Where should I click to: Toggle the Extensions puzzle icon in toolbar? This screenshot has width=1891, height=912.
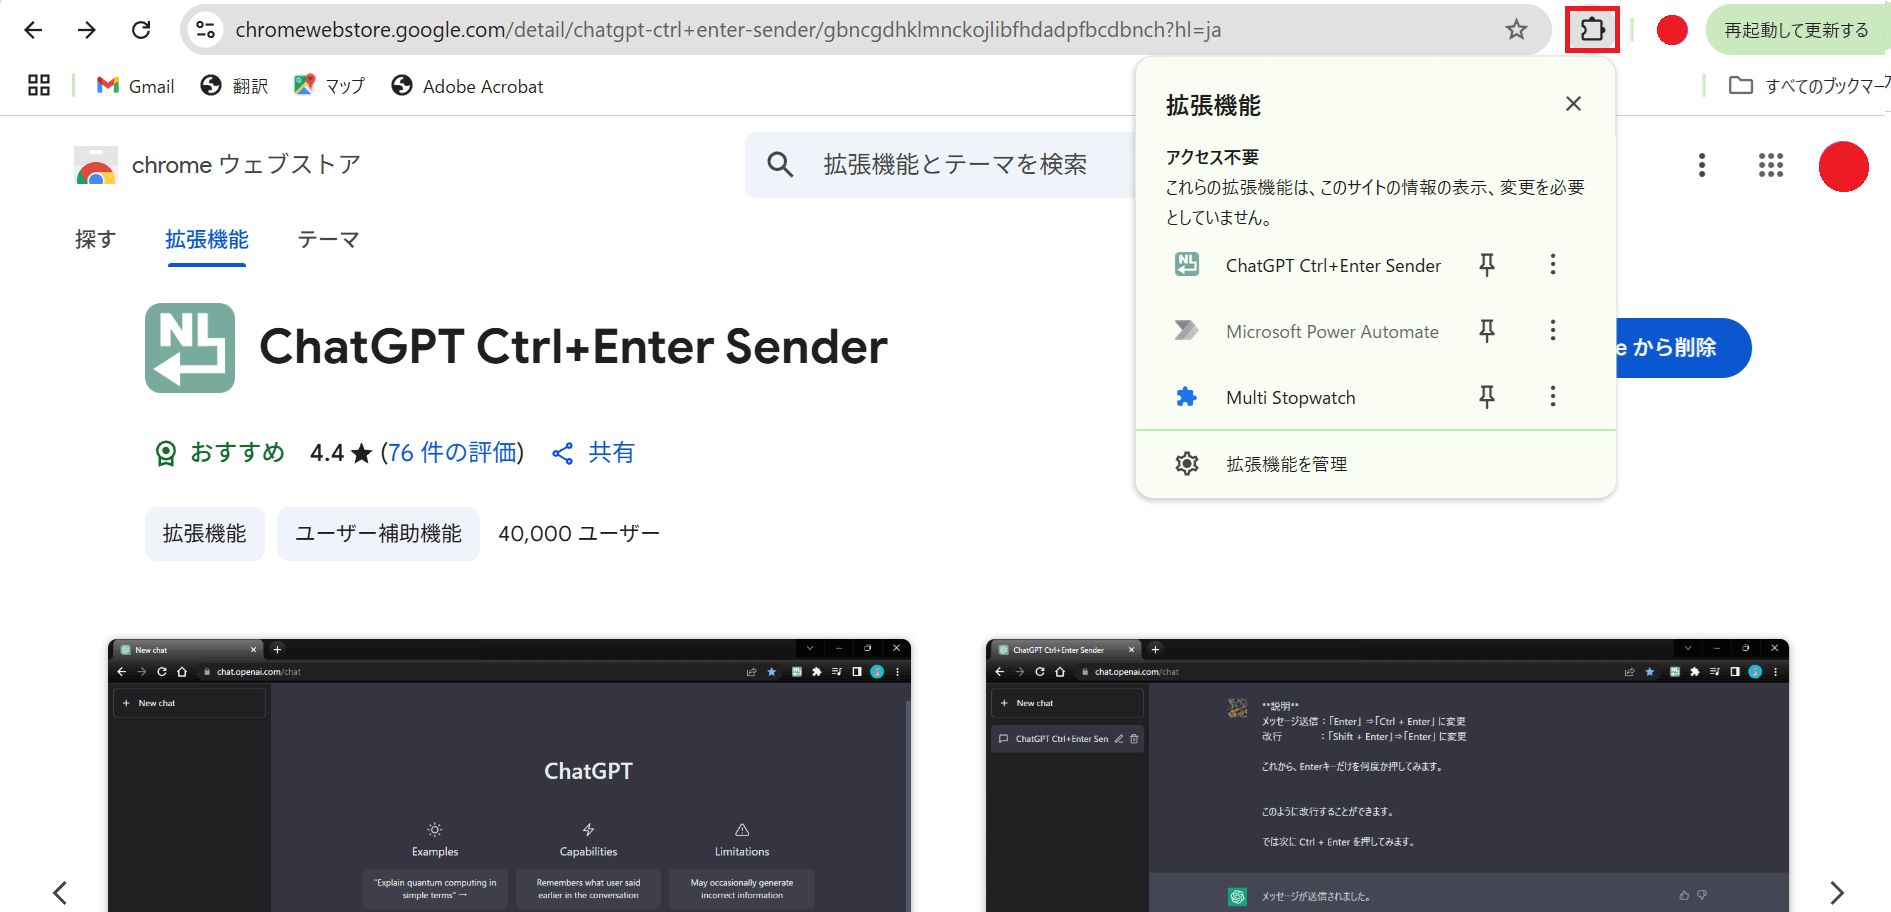click(1592, 30)
